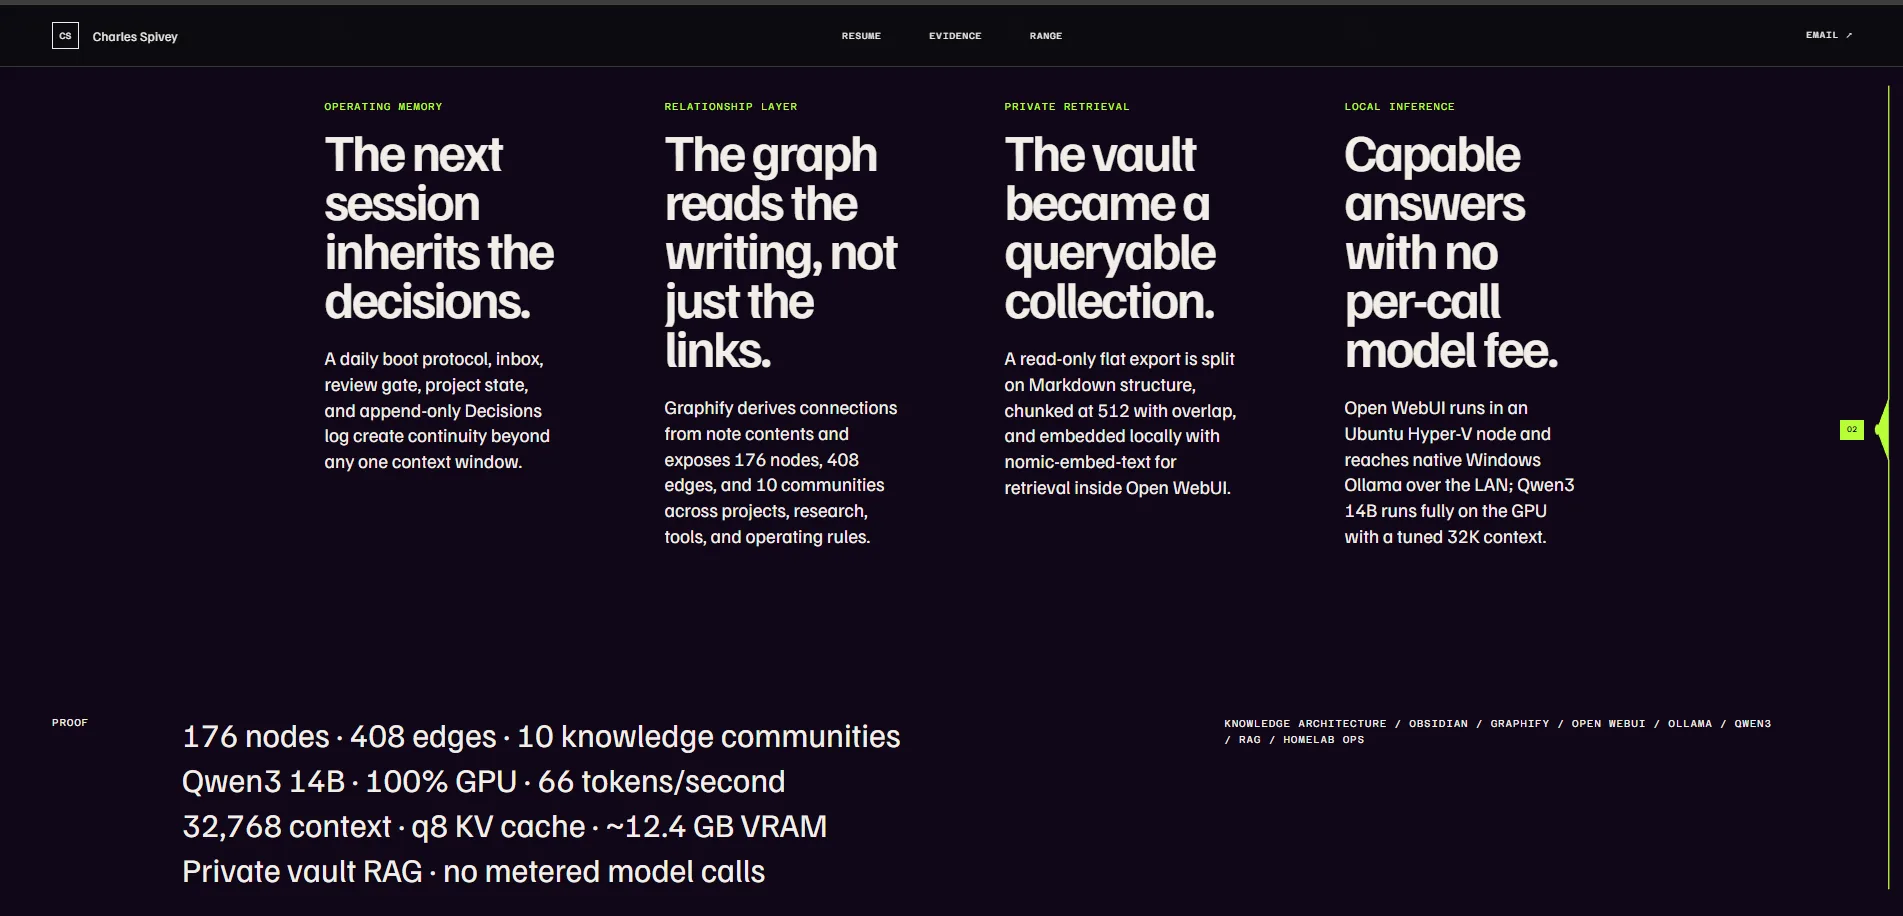Viewport: 1903px width, 916px height.
Task: Select the green 02 section marker
Action: pos(1852,429)
